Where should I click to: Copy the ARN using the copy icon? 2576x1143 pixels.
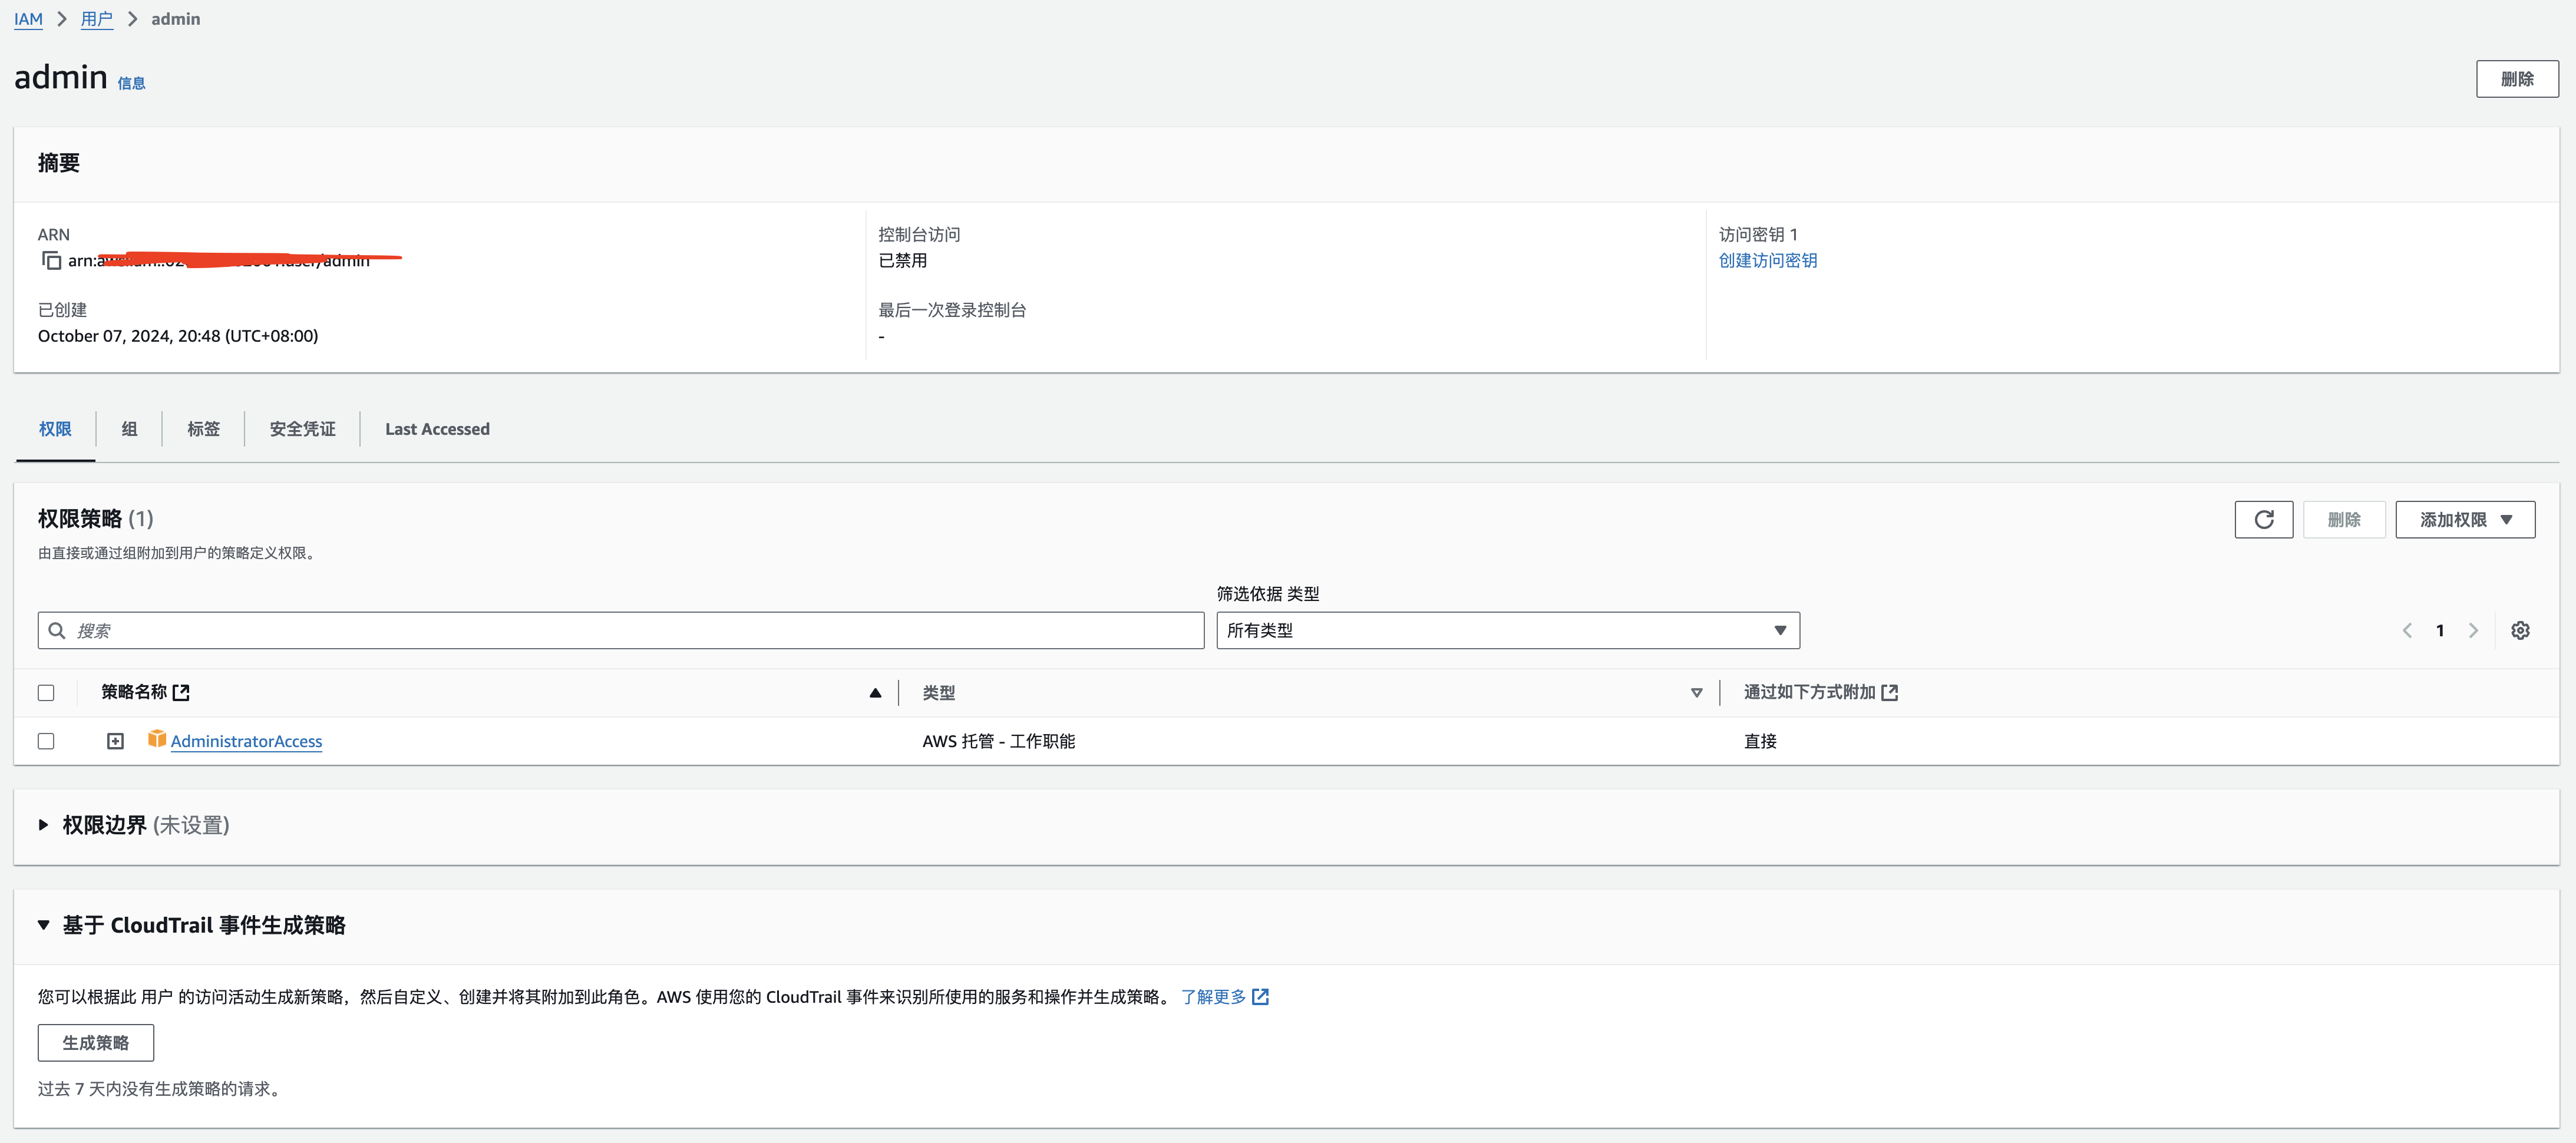tap(51, 261)
